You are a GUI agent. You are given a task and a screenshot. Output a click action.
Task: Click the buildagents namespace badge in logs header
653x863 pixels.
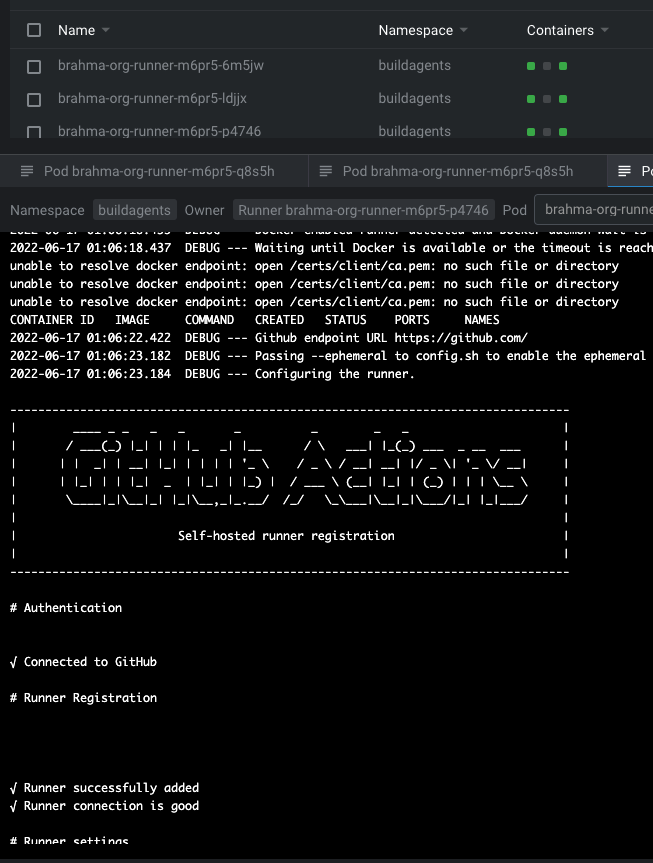coord(134,210)
